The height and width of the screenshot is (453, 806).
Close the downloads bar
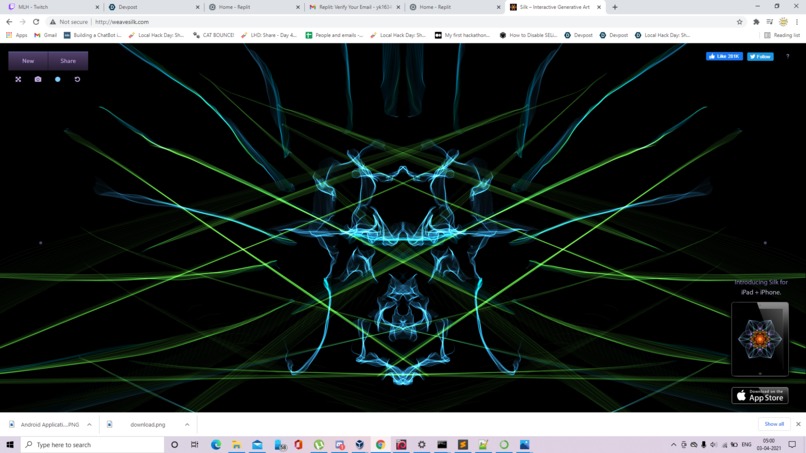click(798, 424)
